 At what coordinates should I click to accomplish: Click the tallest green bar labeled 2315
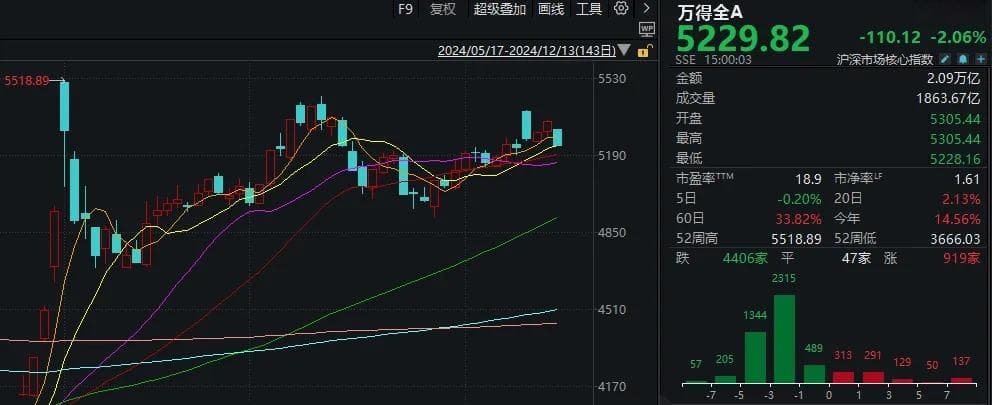point(784,339)
